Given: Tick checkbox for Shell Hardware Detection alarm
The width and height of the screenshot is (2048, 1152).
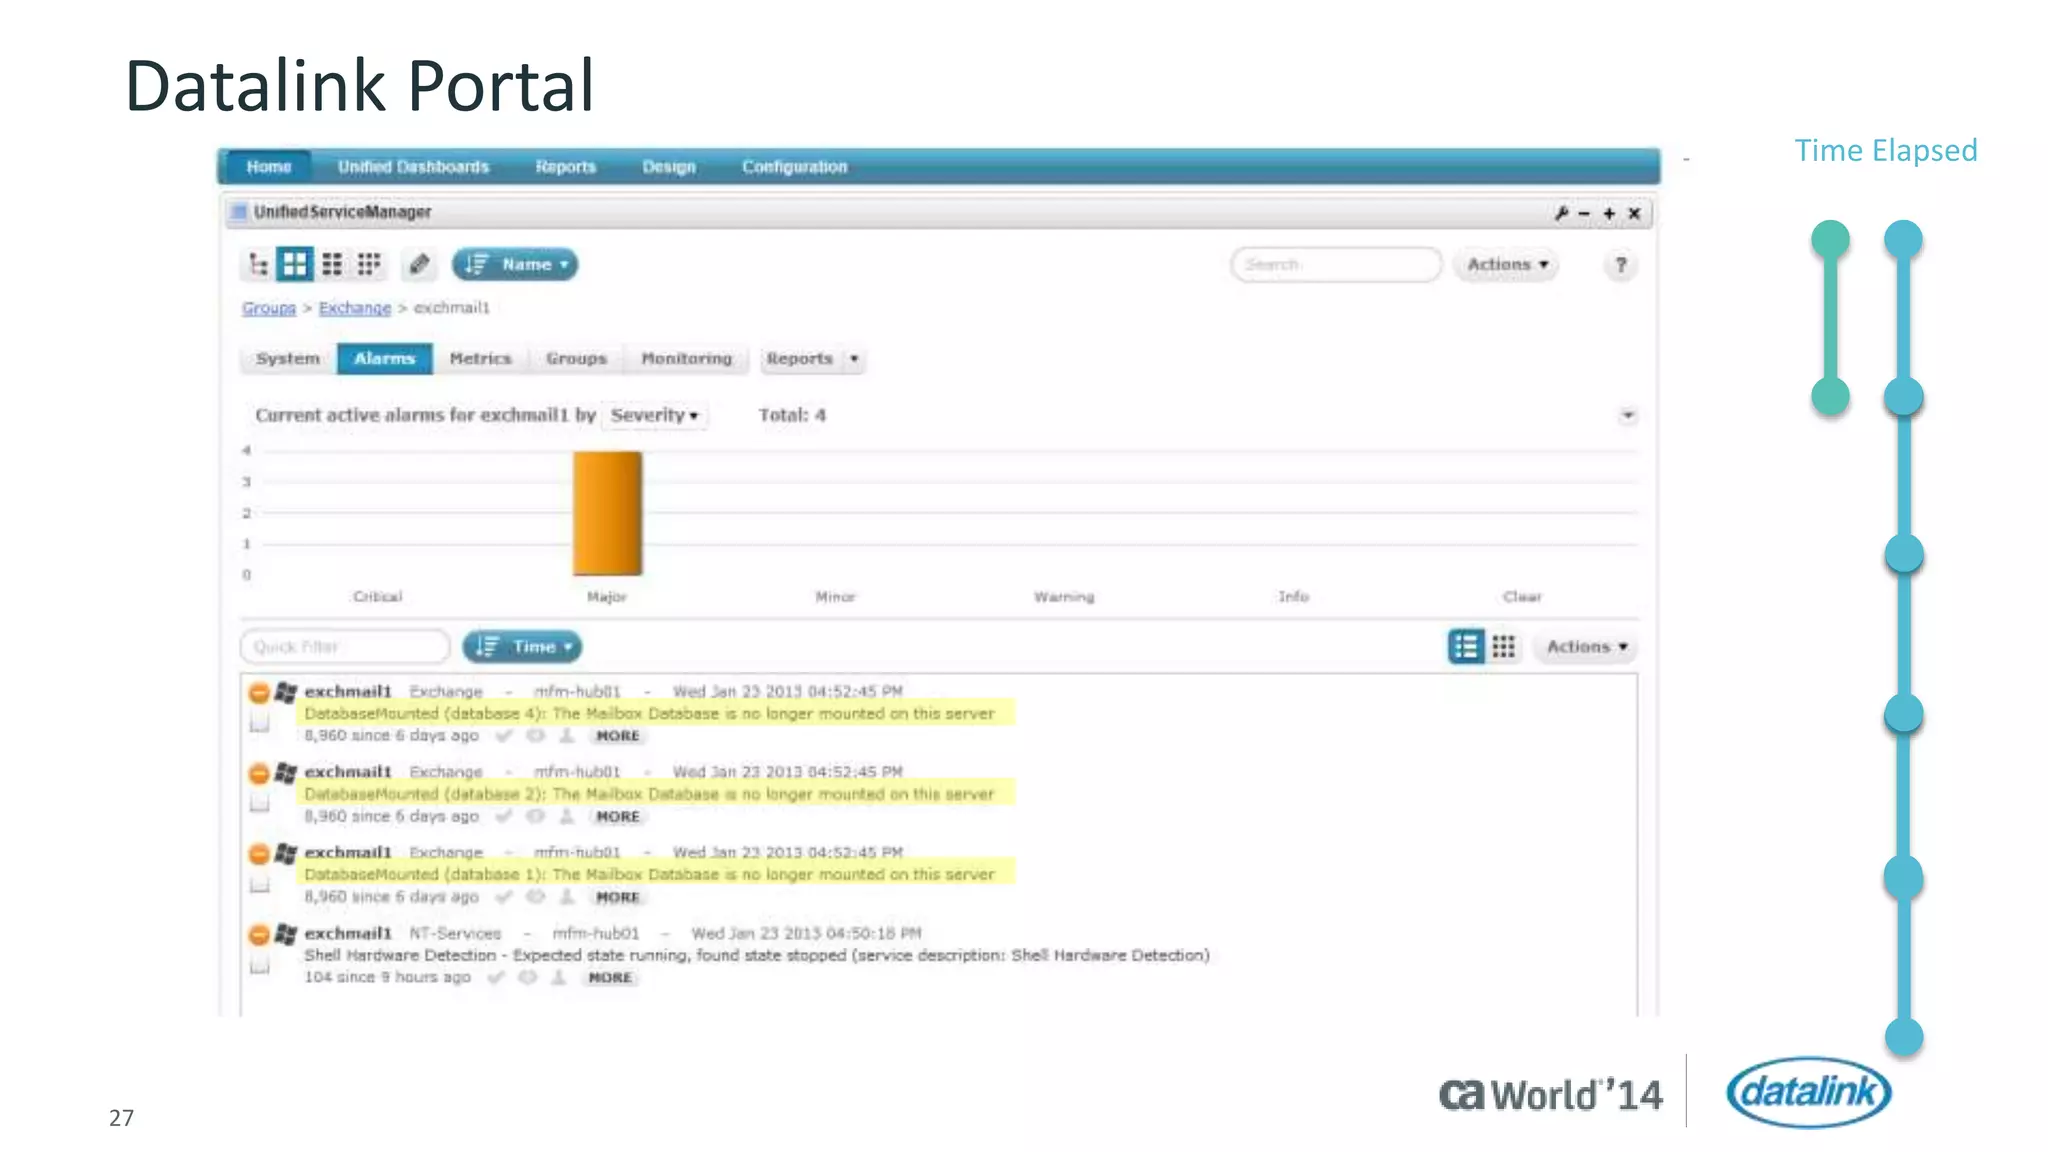Looking at the screenshot, I should point(260,966).
